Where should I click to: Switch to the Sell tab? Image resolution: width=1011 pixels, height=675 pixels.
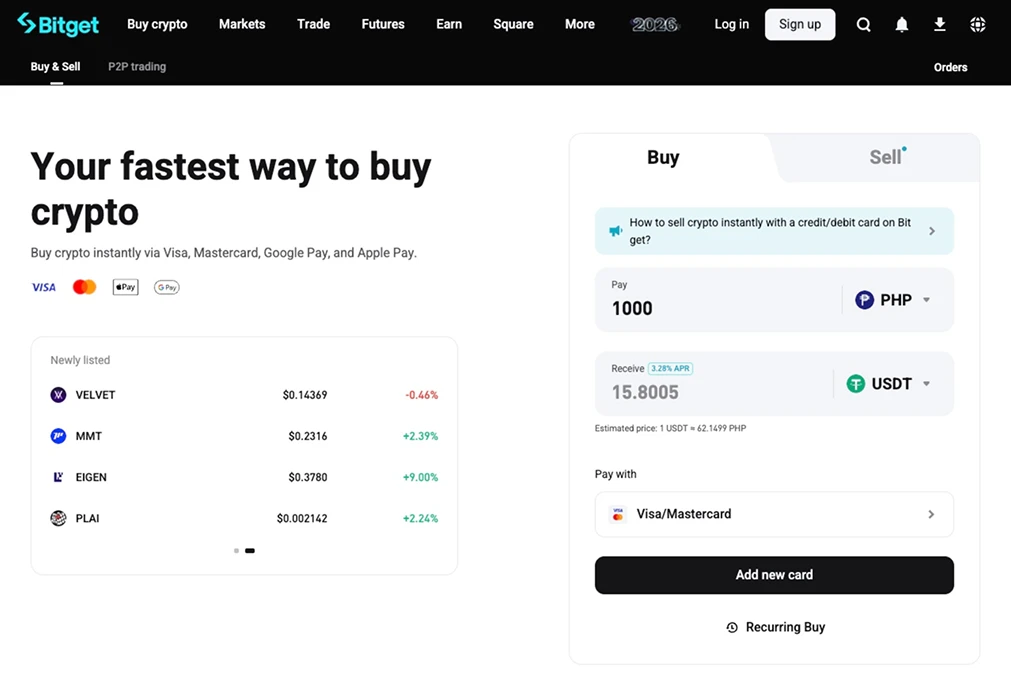(x=885, y=157)
